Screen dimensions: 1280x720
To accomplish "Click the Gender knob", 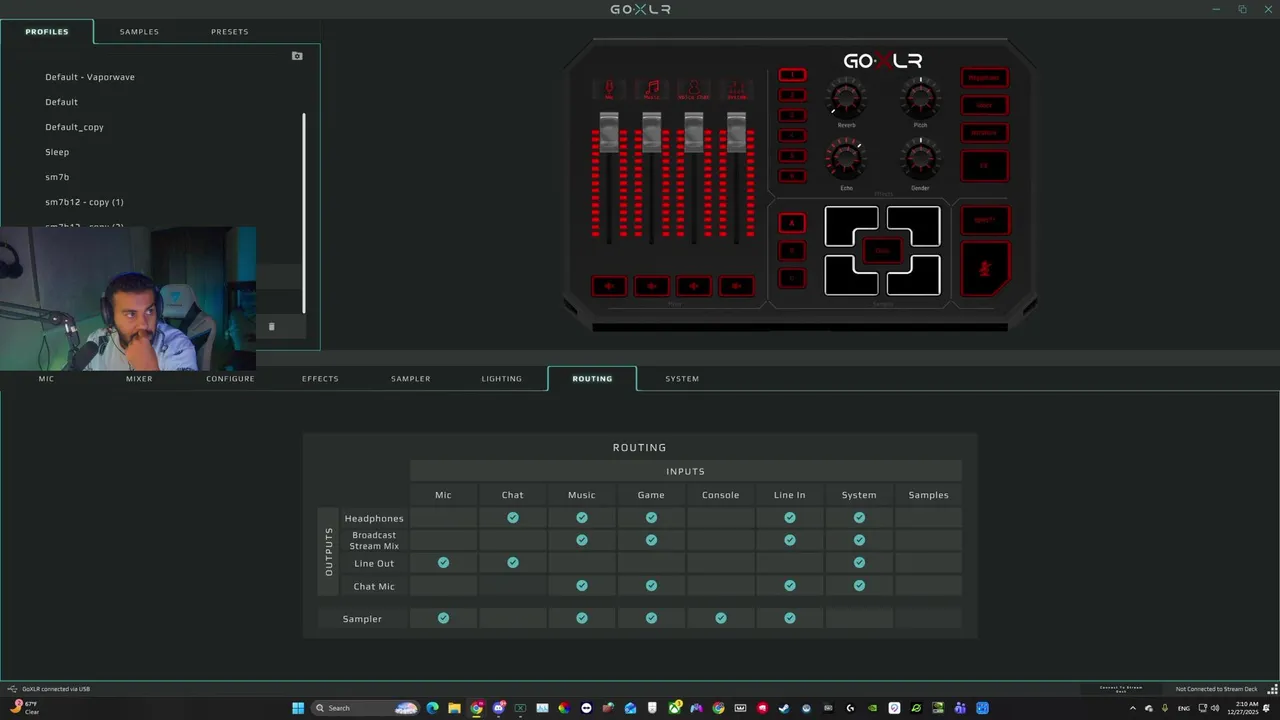I will click(x=920, y=159).
